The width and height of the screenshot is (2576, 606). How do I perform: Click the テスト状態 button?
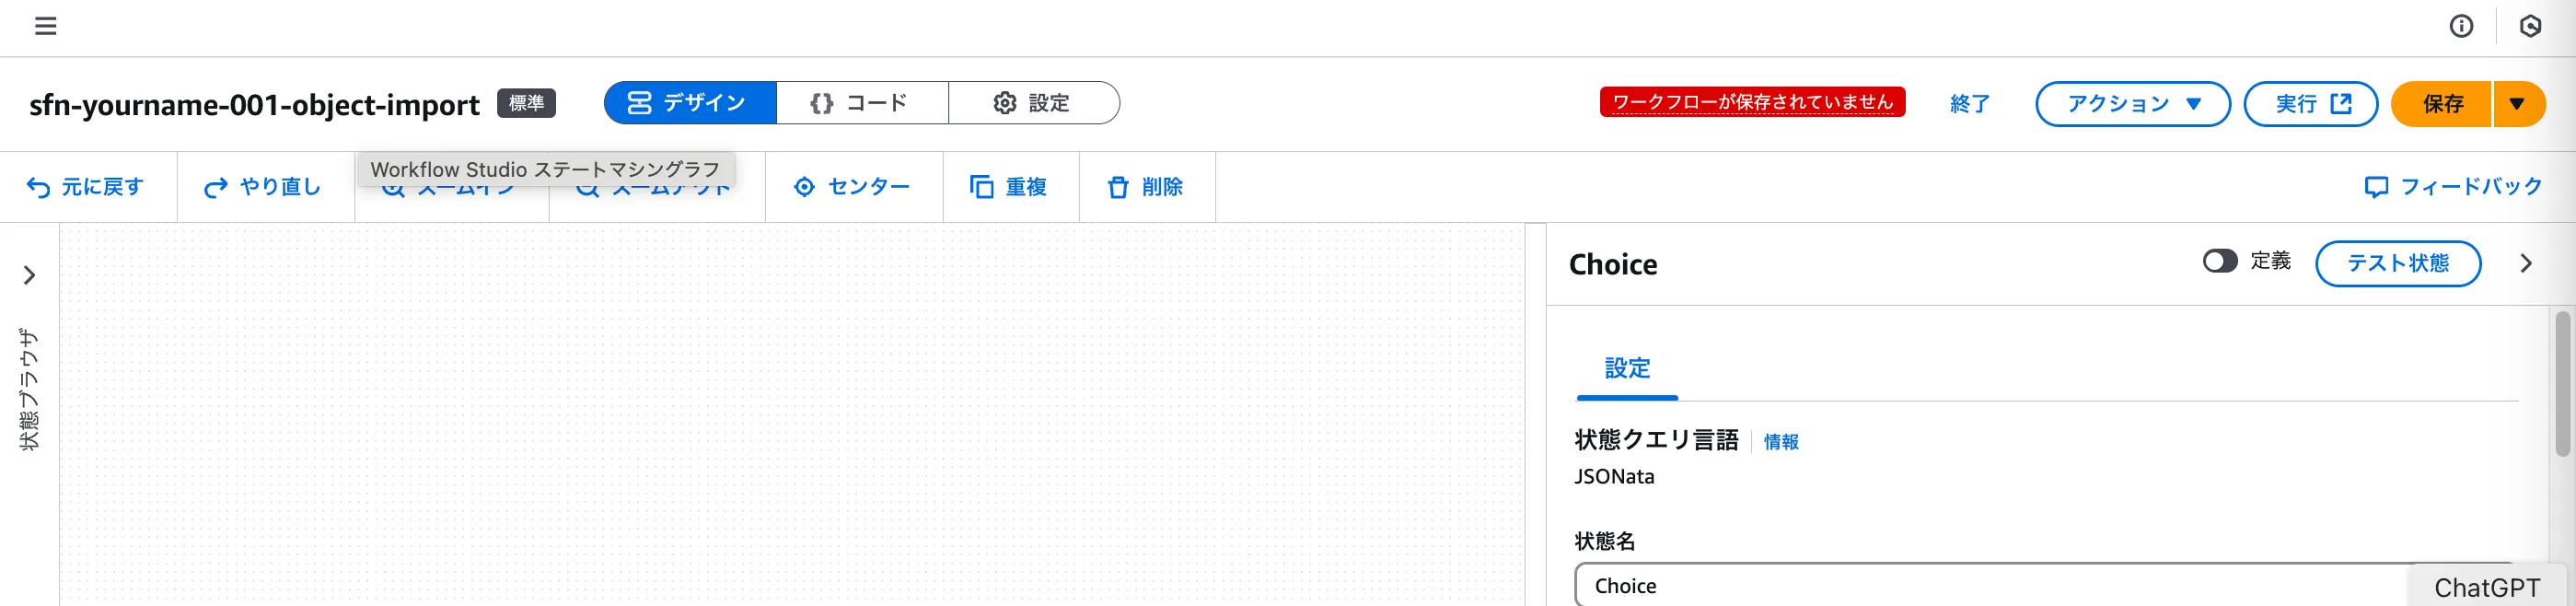coord(2397,263)
